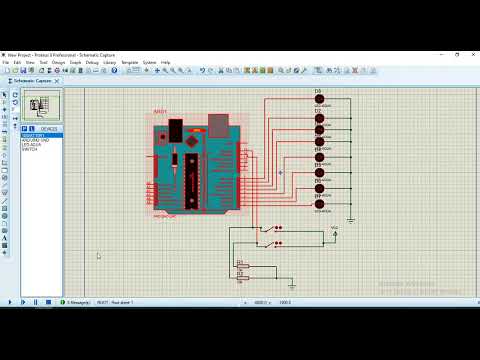This screenshot has width=480, height=360.
Task: Open the Template menu
Action: [130, 62]
